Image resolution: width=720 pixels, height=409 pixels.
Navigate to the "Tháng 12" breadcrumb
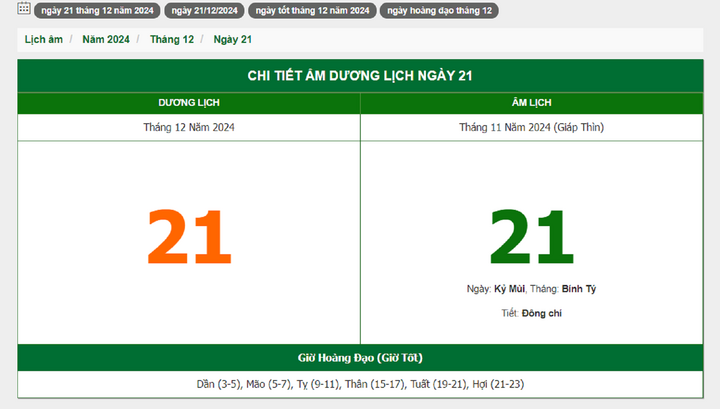[171, 39]
